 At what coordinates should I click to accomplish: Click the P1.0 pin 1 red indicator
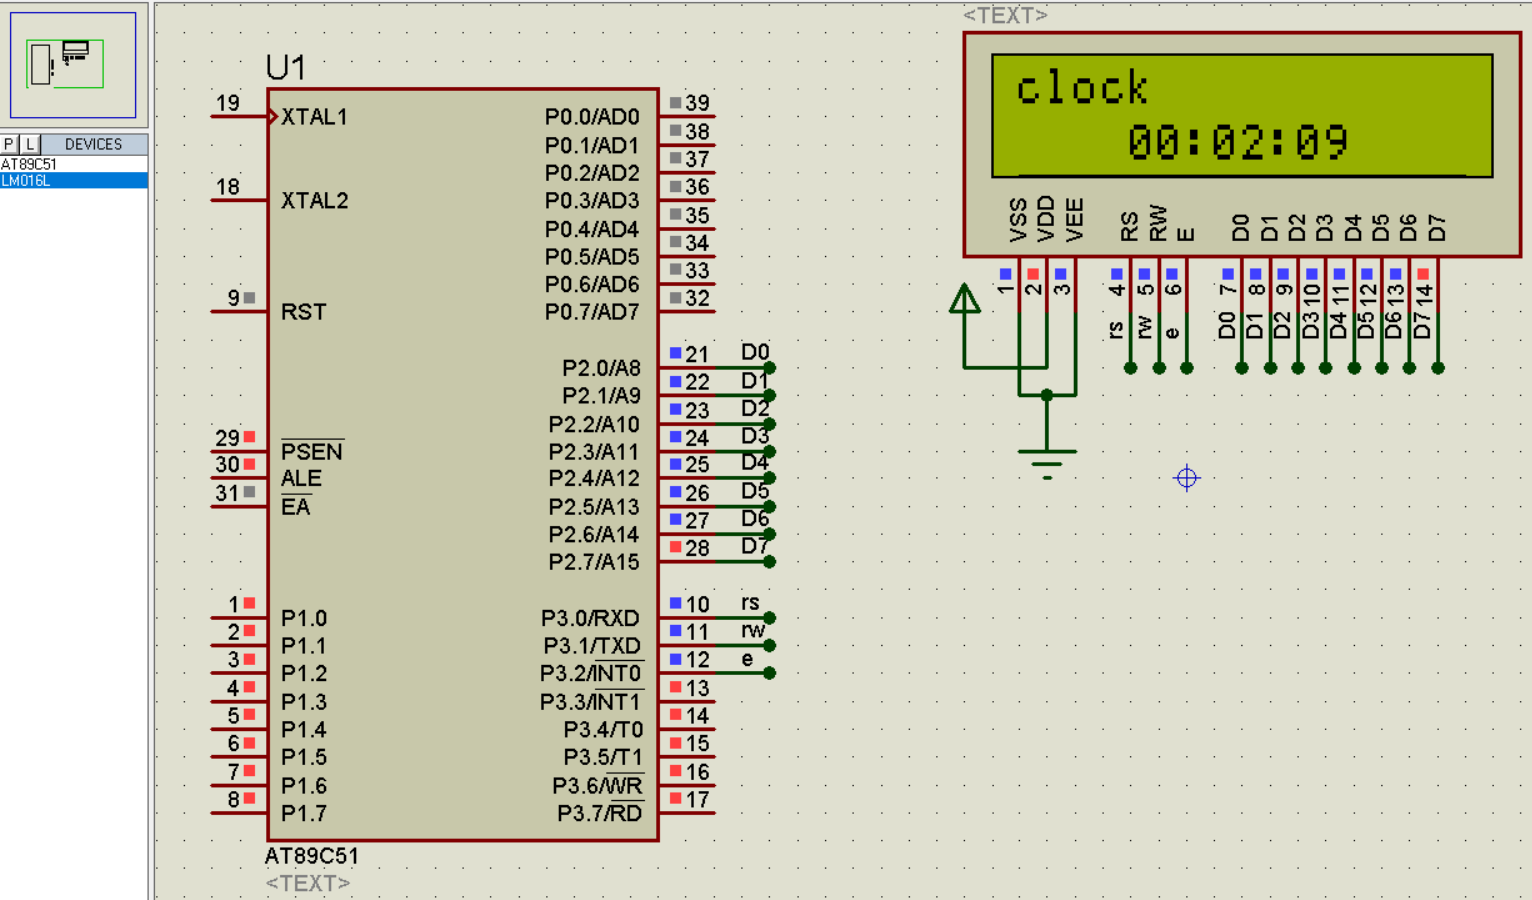(250, 603)
